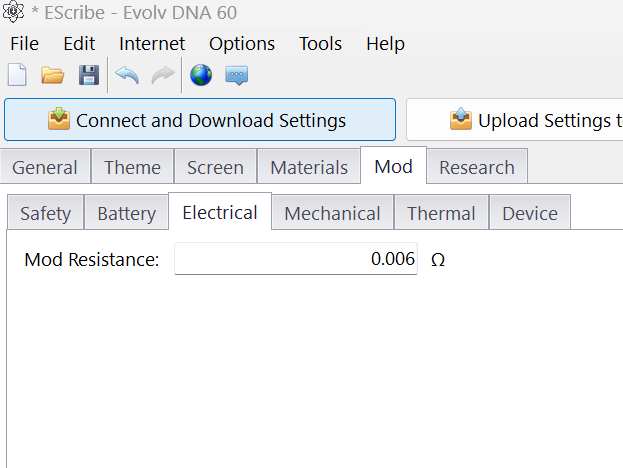Open the File menu
Screen dimensions: 623x468
click(x=24, y=44)
